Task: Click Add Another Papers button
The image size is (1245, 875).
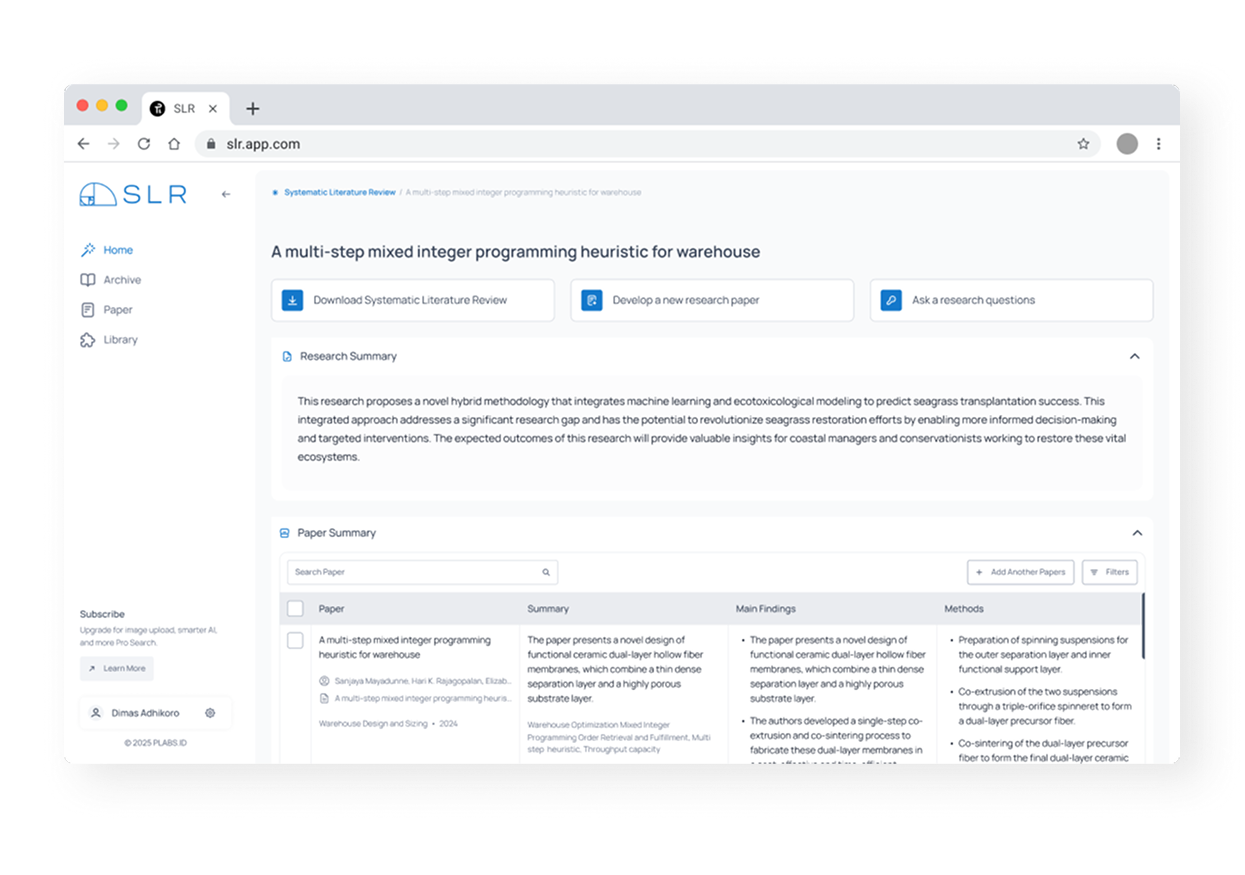Action: [1020, 572]
